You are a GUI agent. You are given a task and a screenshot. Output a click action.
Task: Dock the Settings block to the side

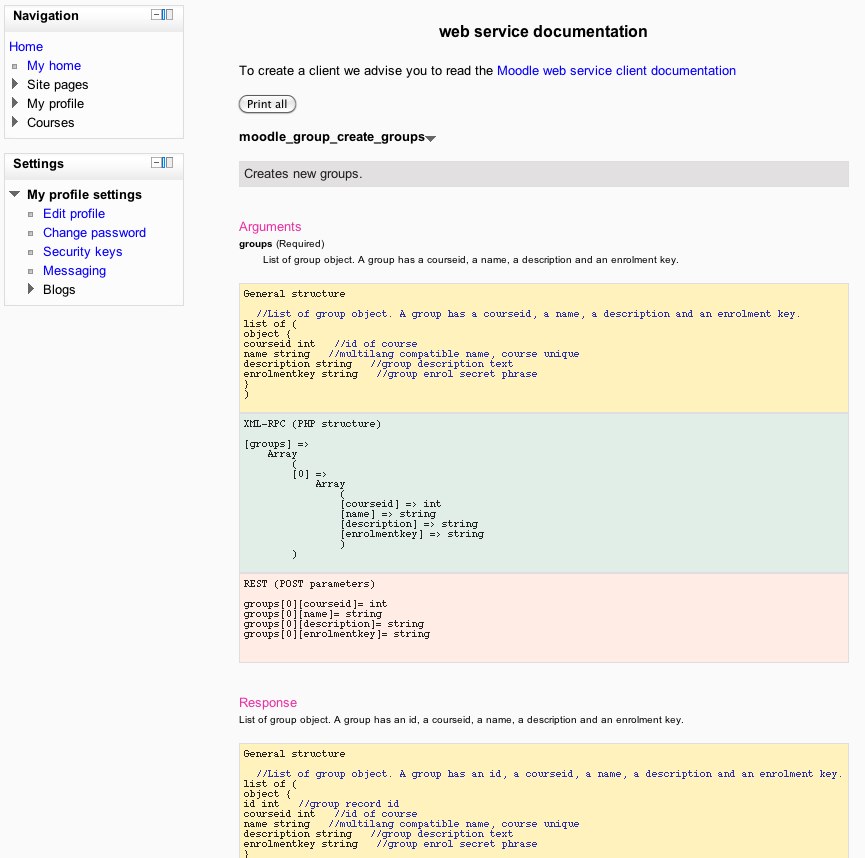(168, 163)
